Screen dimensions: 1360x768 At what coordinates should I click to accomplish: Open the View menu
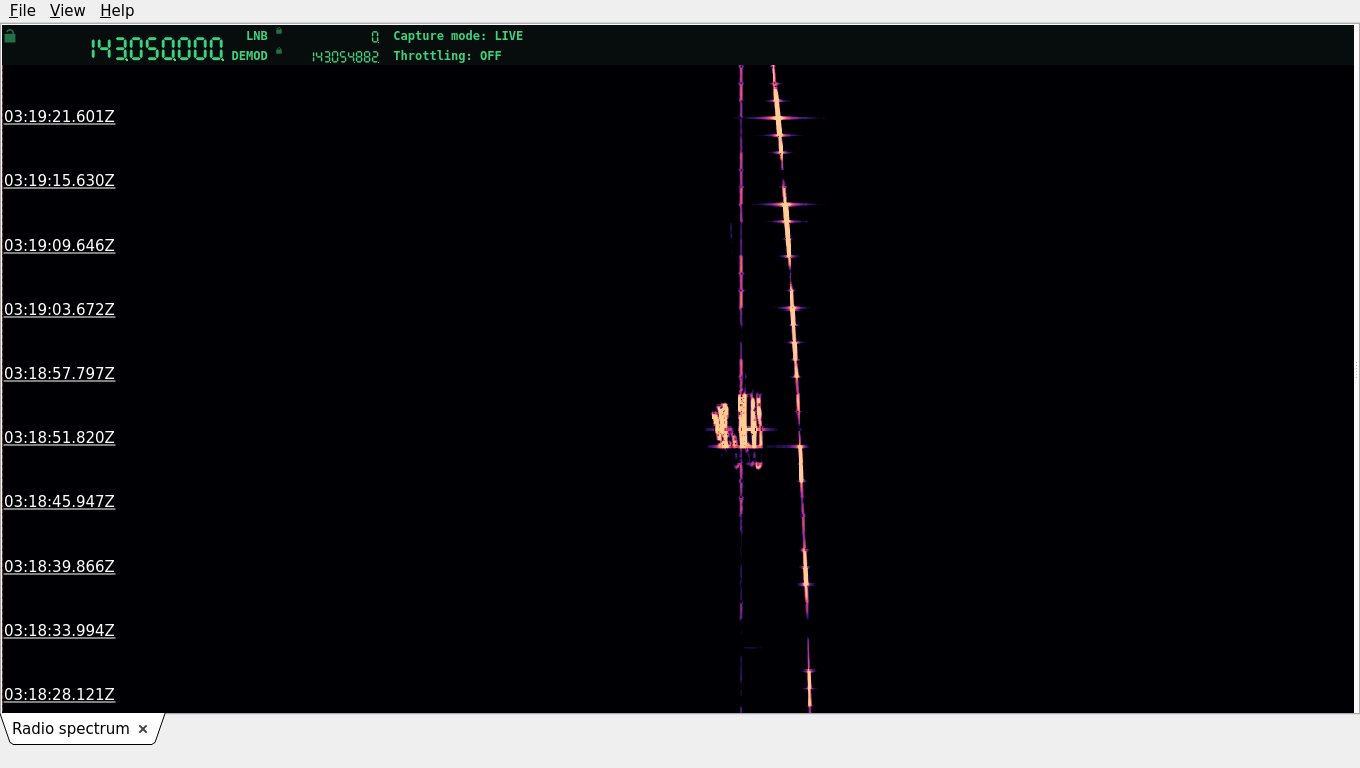67,10
